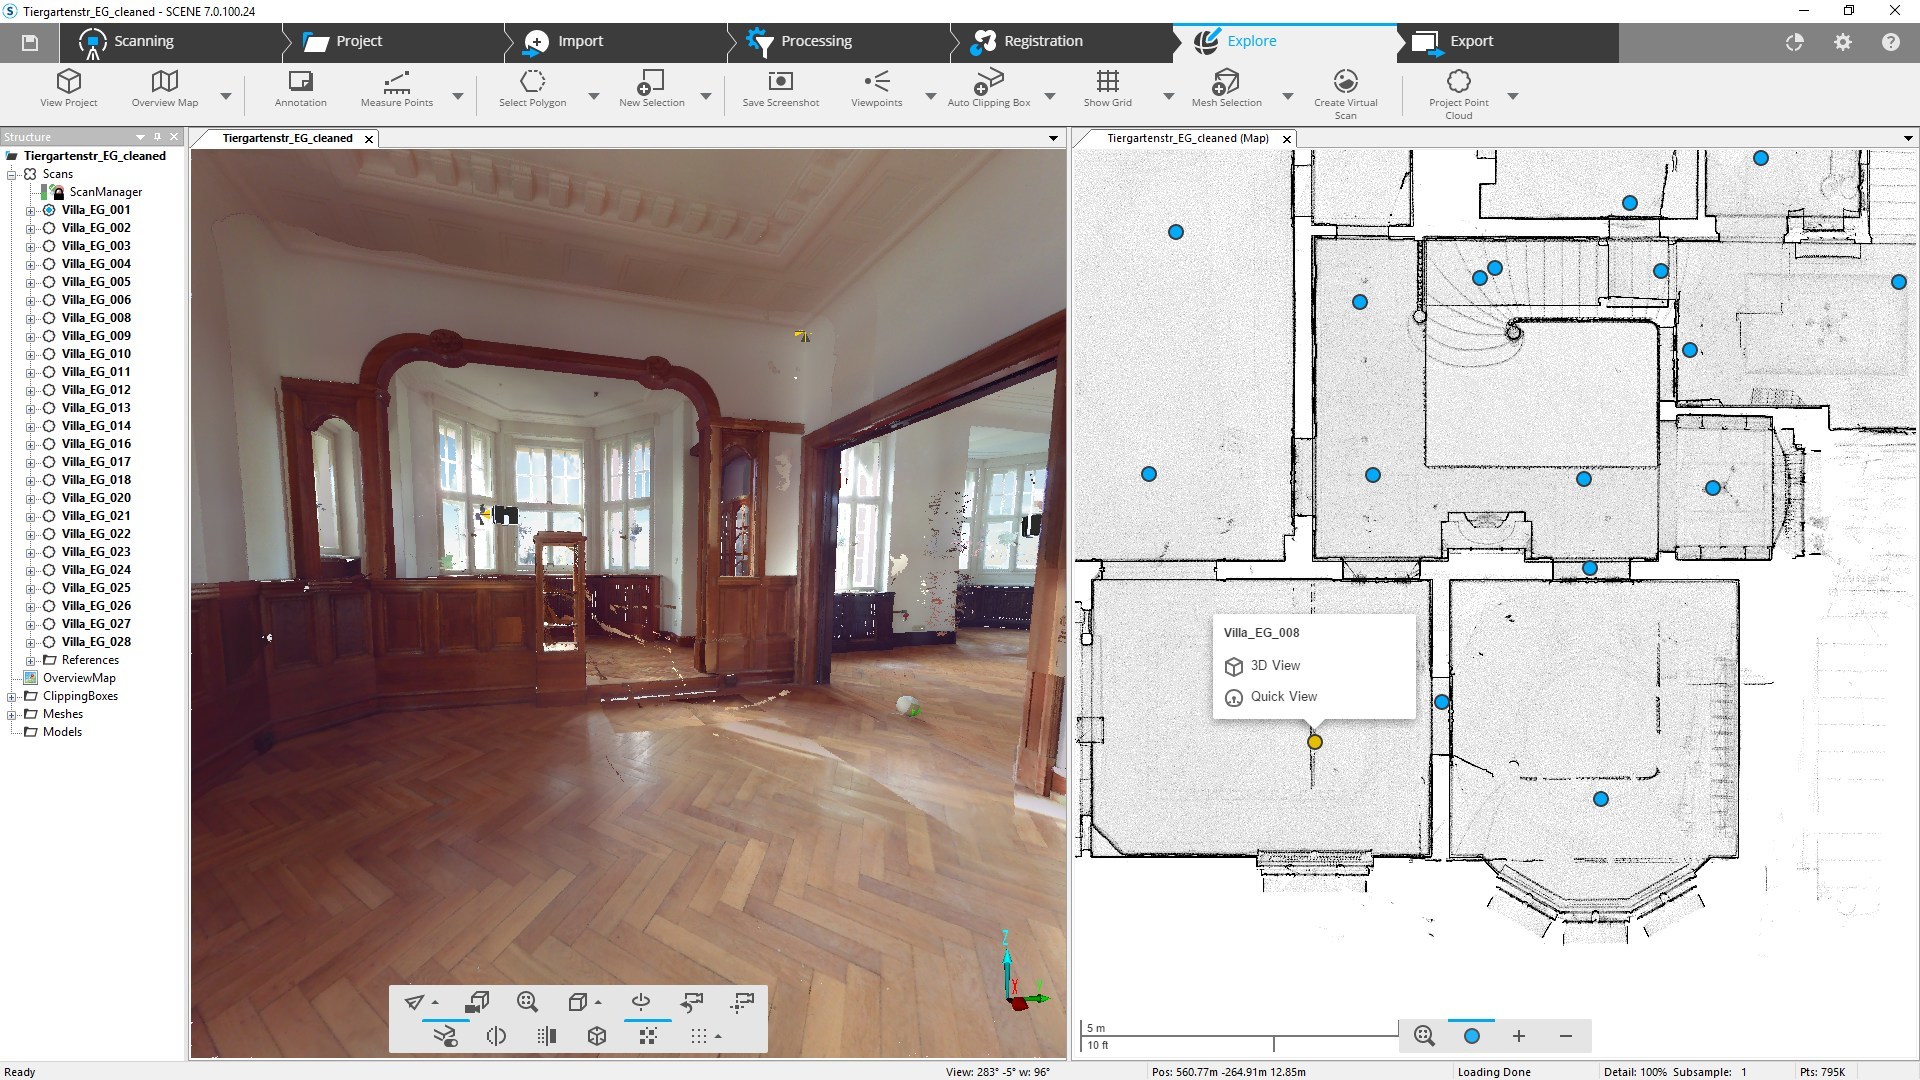This screenshot has width=1920, height=1080.
Task: Open SCENE settings gear
Action: point(1842,42)
